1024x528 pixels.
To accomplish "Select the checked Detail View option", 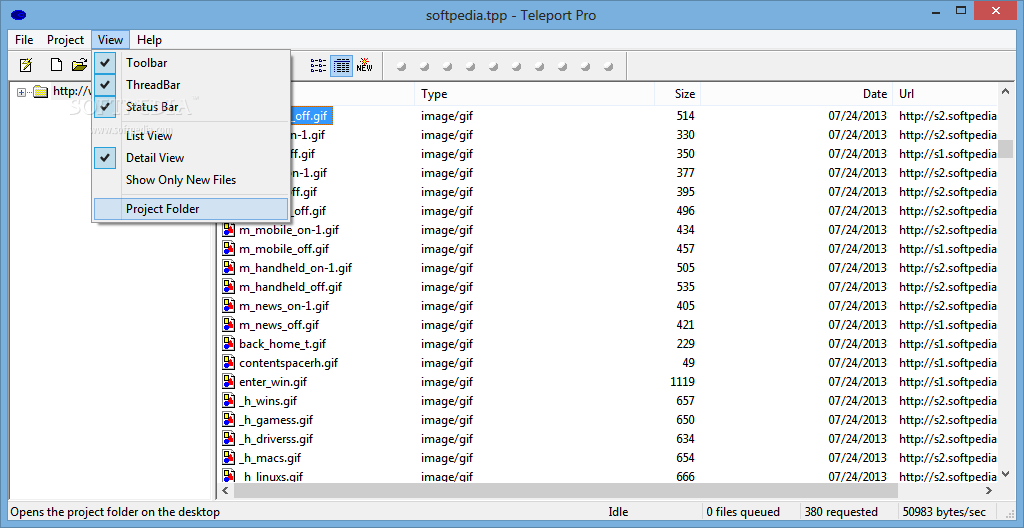I will point(190,157).
